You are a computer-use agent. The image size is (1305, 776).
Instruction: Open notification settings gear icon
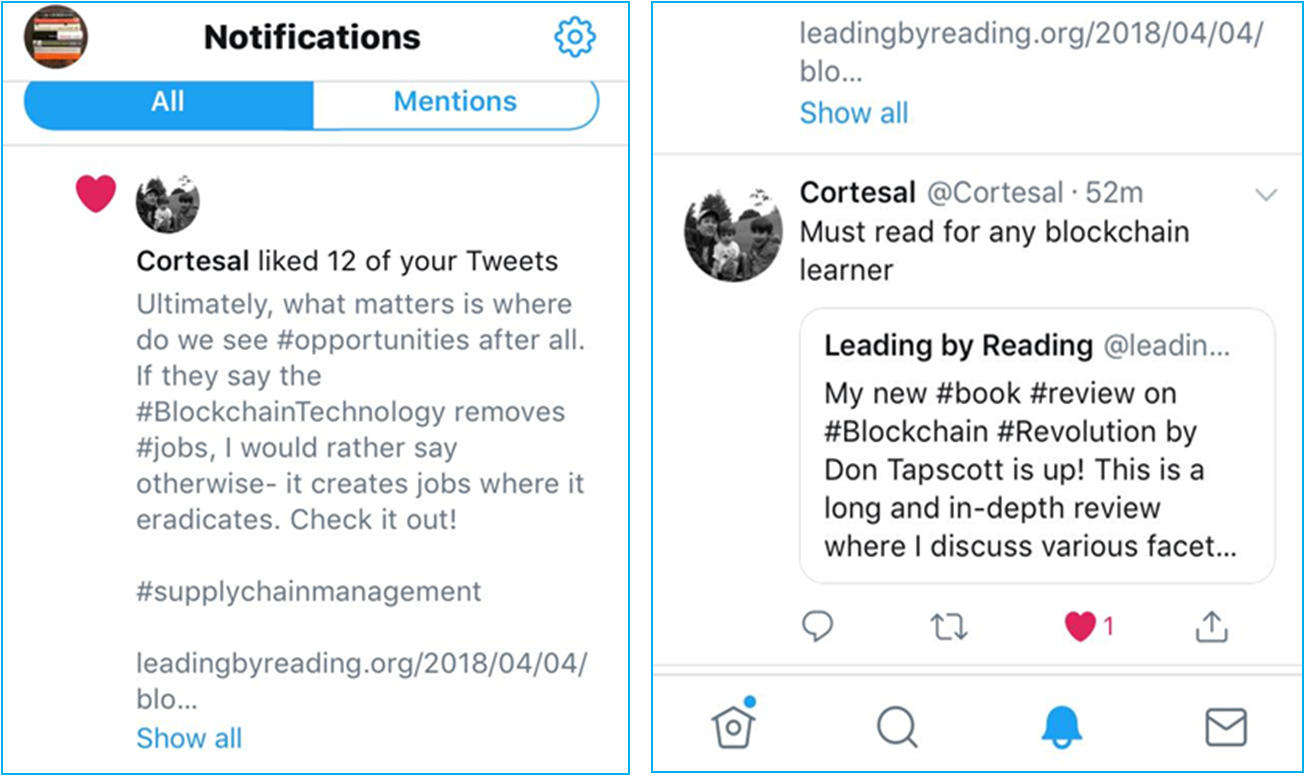tap(575, 38)
